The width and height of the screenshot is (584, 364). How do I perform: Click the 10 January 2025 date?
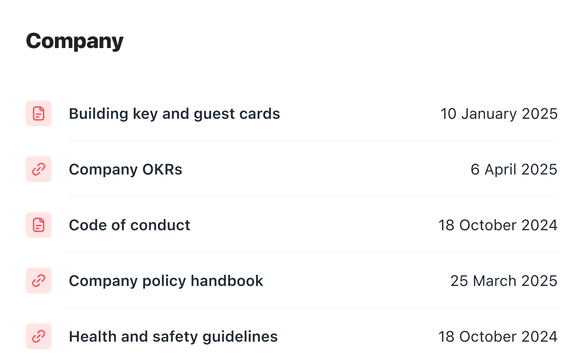pyautogui.click(x=499, y=114)
